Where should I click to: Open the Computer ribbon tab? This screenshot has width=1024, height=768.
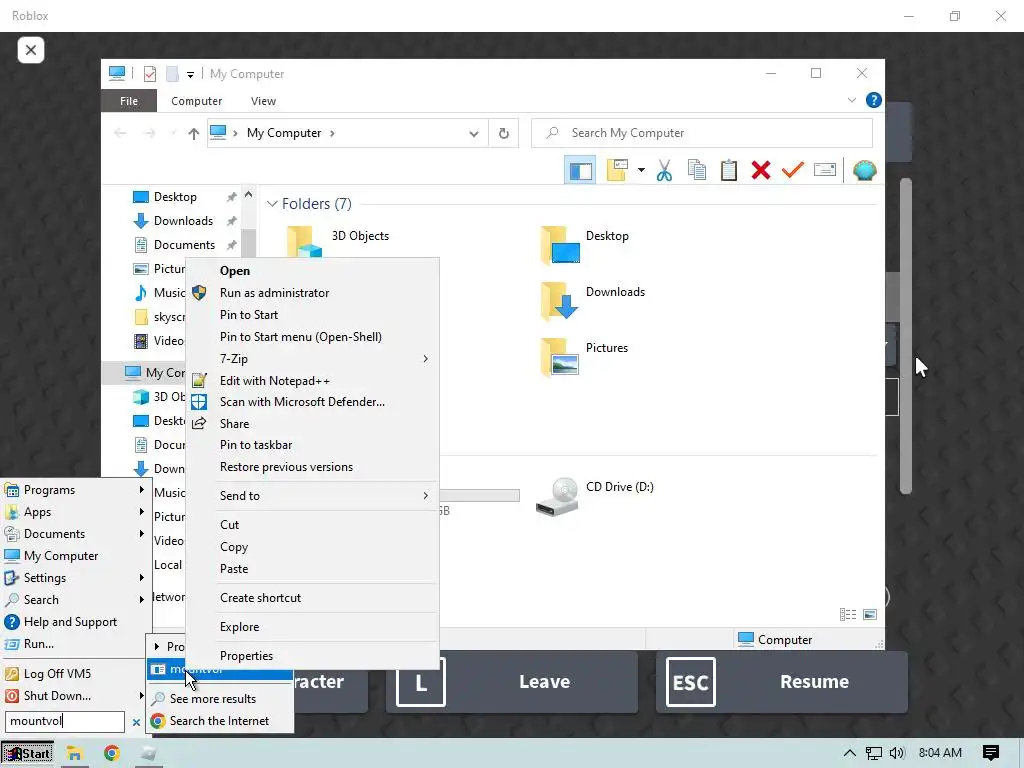197,101
